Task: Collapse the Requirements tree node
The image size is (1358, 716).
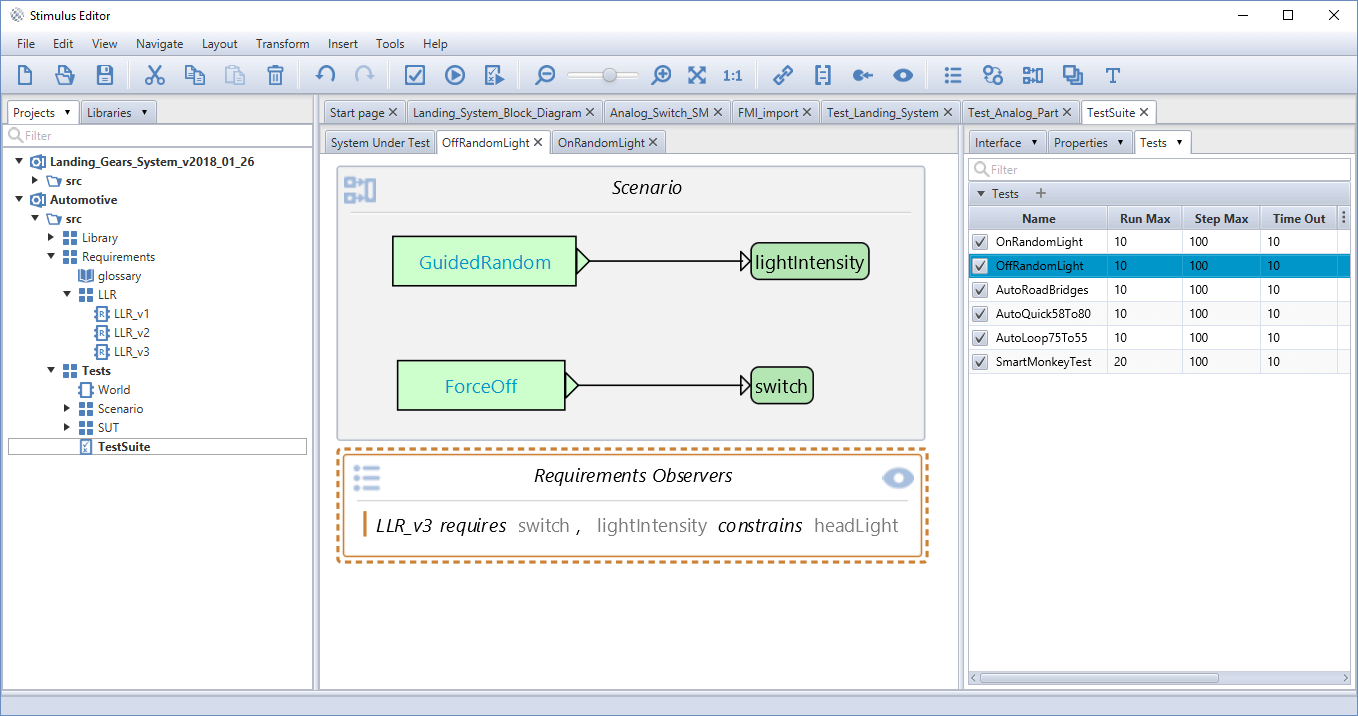Action: [52, 257]
